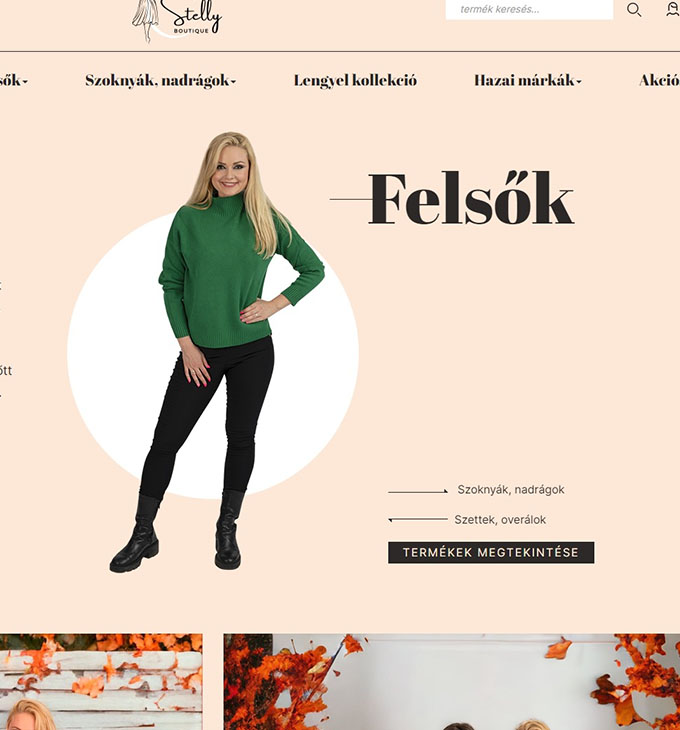Screen dimensions: 680x730
Task: Expand the Hazai márkák dropdown menu
Action: point(528,81)
